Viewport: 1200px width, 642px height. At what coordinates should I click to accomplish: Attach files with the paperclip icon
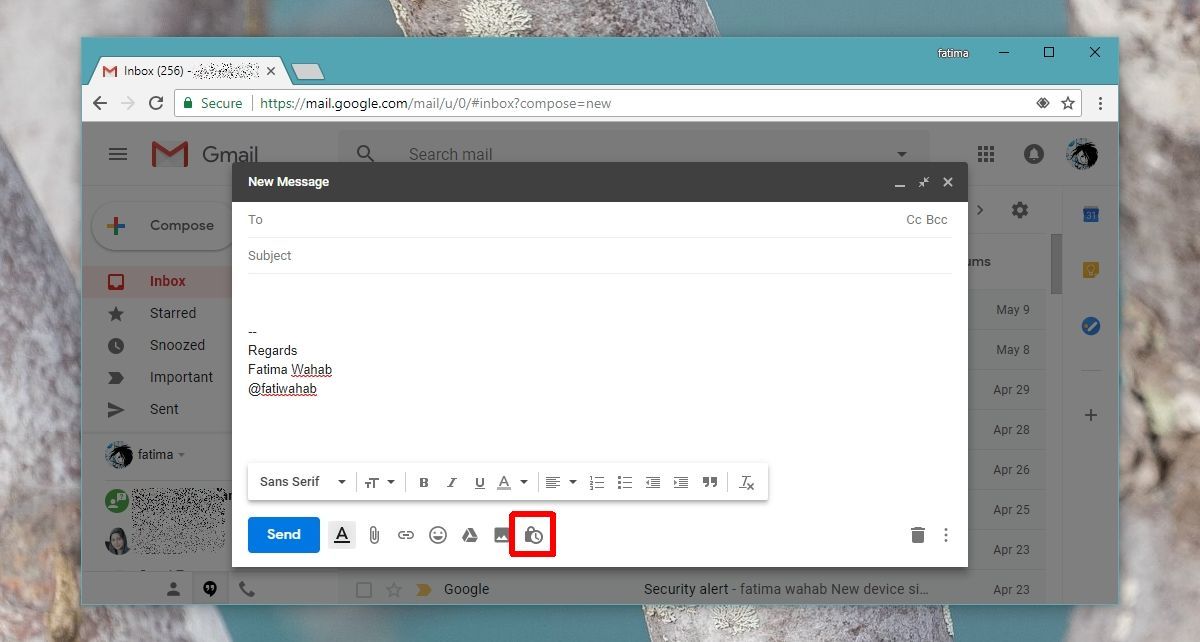tap(374, 535)
